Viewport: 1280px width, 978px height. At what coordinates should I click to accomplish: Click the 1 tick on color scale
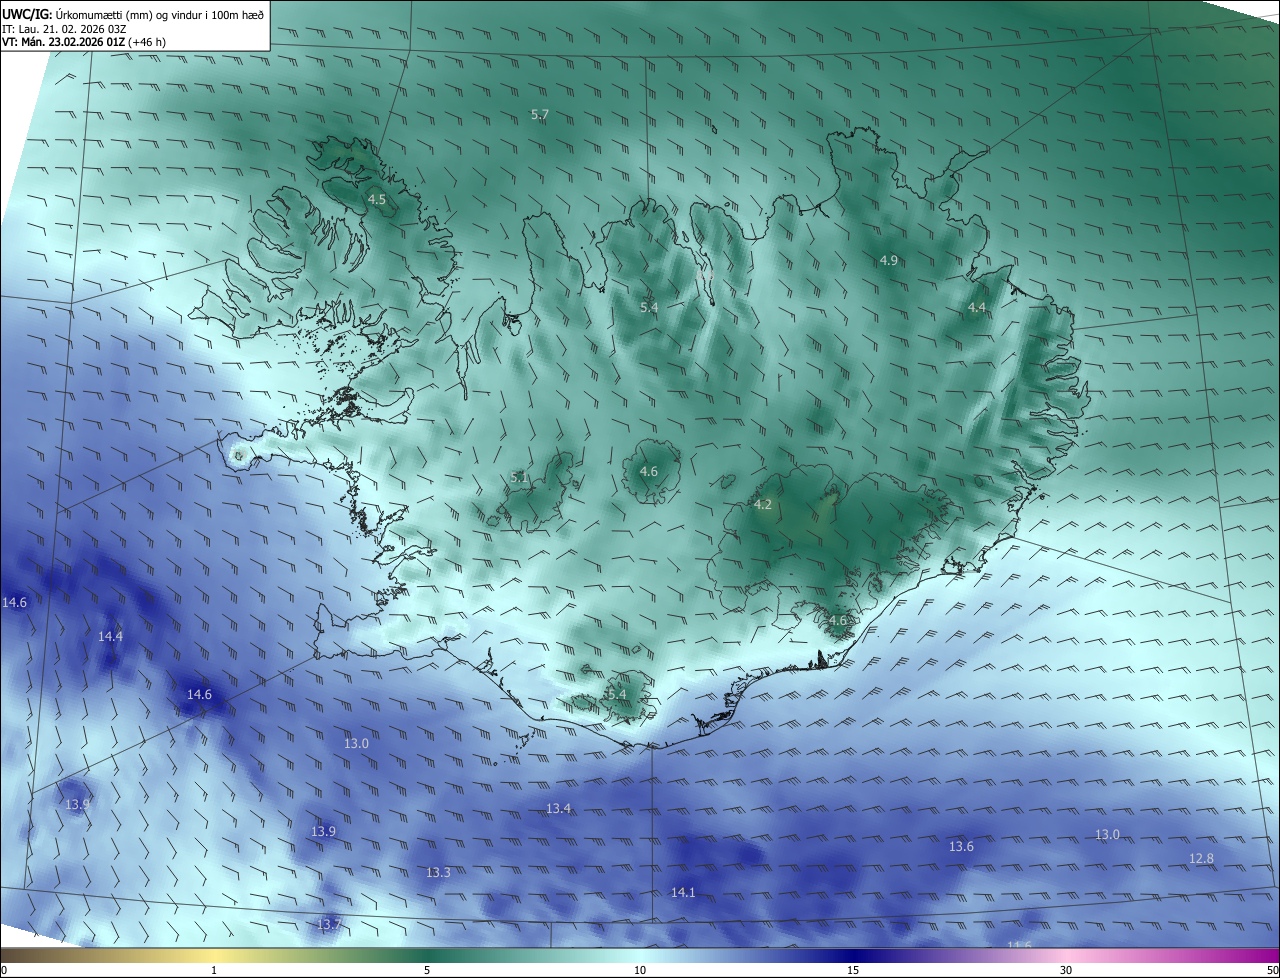coord(214,971)
